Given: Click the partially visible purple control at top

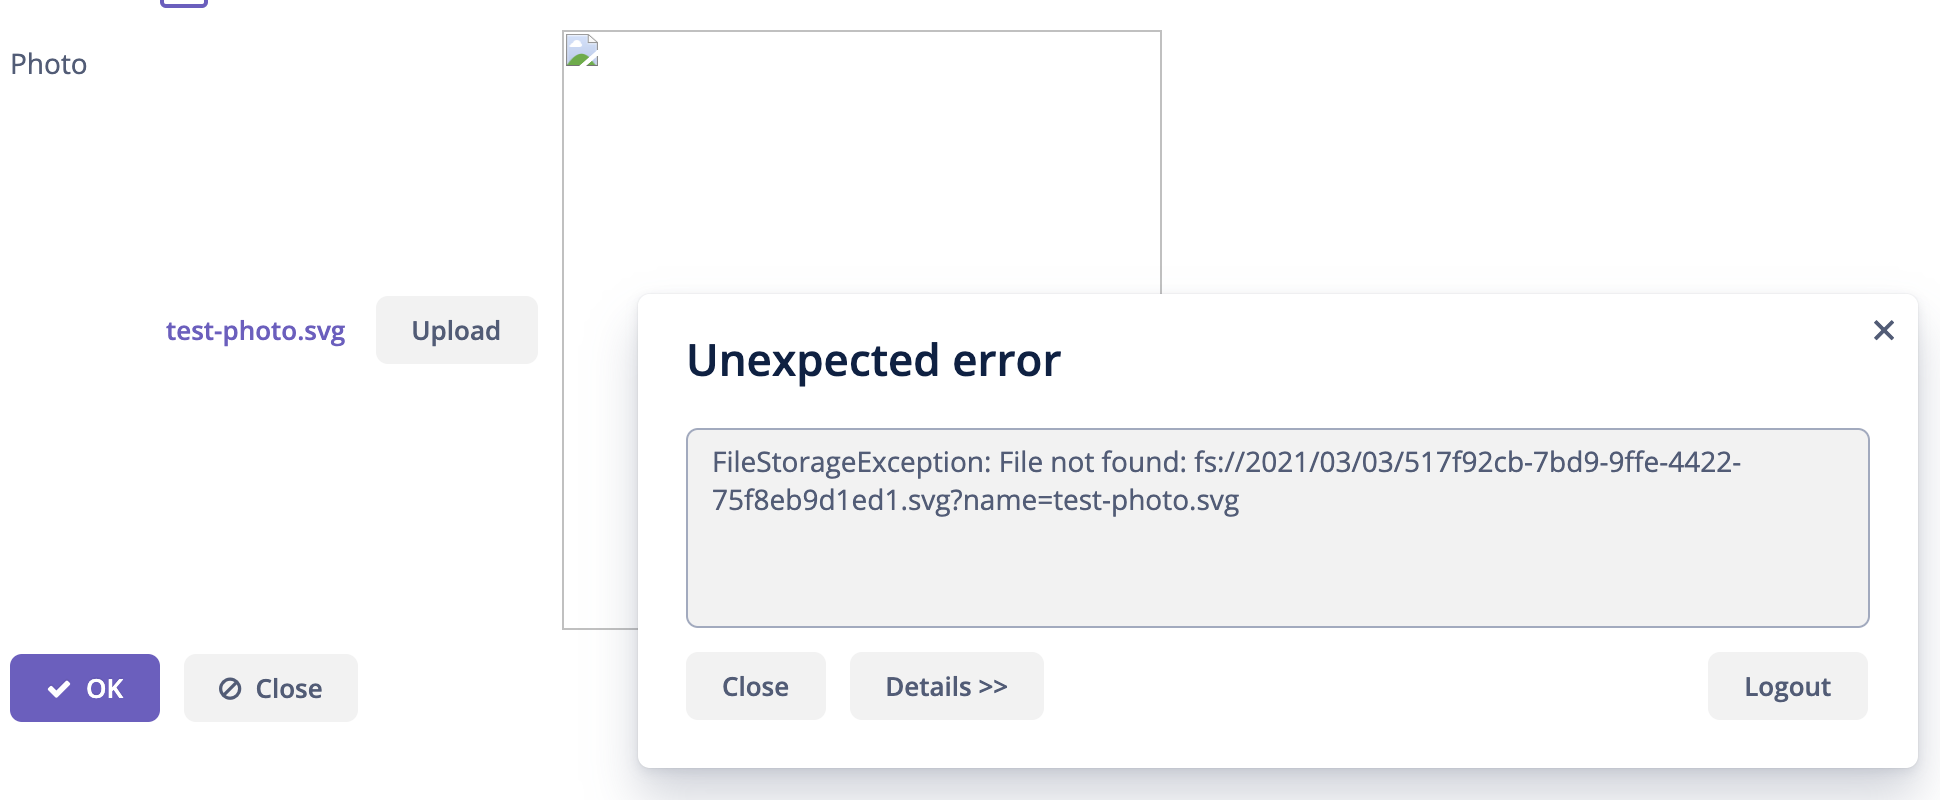Looking at the screenshot, I should click(185, 4).
